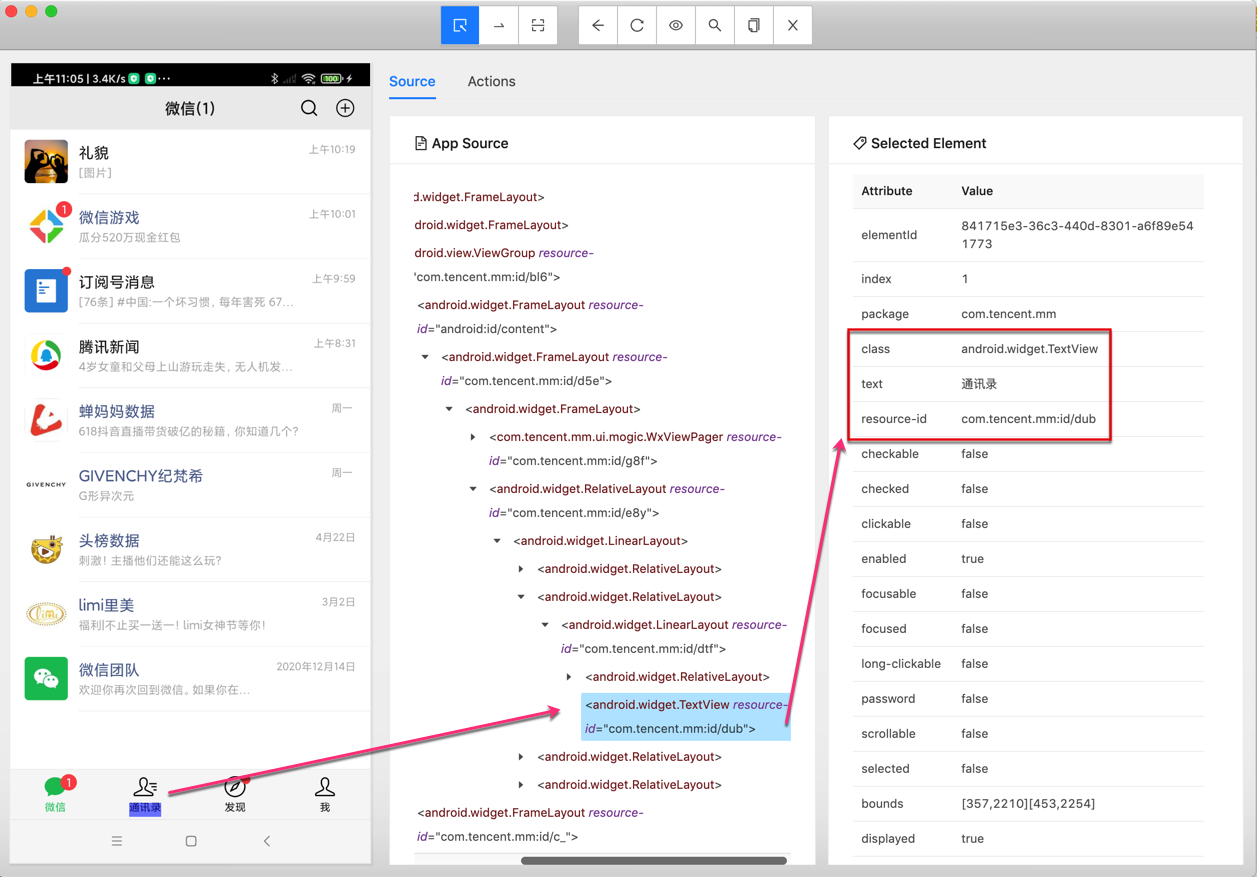Tap the 订阅号消息 blue document icon

(46, 290)
